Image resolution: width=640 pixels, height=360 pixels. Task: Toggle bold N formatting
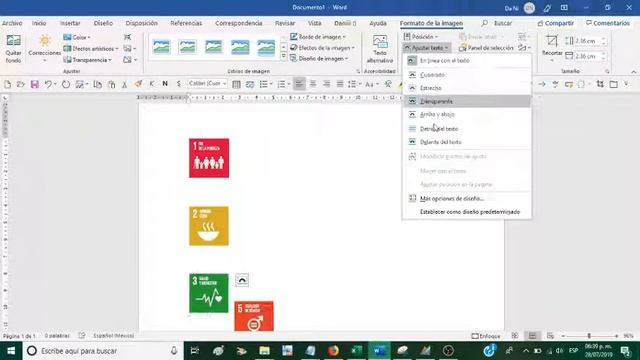pyautogui.click(x=165, y=84)
